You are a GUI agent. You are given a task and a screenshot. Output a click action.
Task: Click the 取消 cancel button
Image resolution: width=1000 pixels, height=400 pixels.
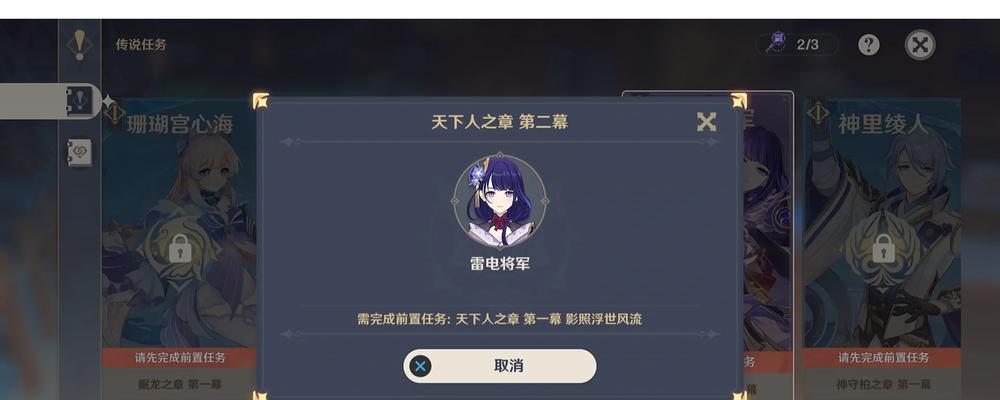[x=499, y=366]
